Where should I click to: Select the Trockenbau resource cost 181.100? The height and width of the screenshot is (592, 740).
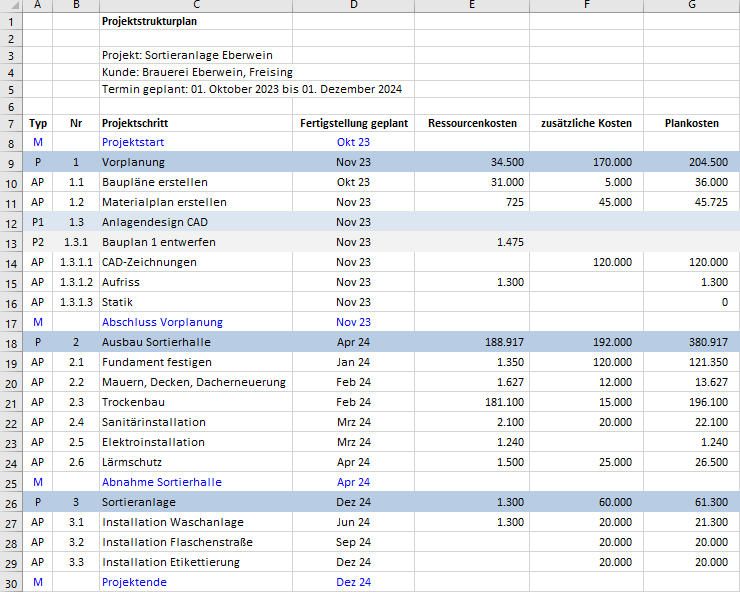tap(472, 402)
